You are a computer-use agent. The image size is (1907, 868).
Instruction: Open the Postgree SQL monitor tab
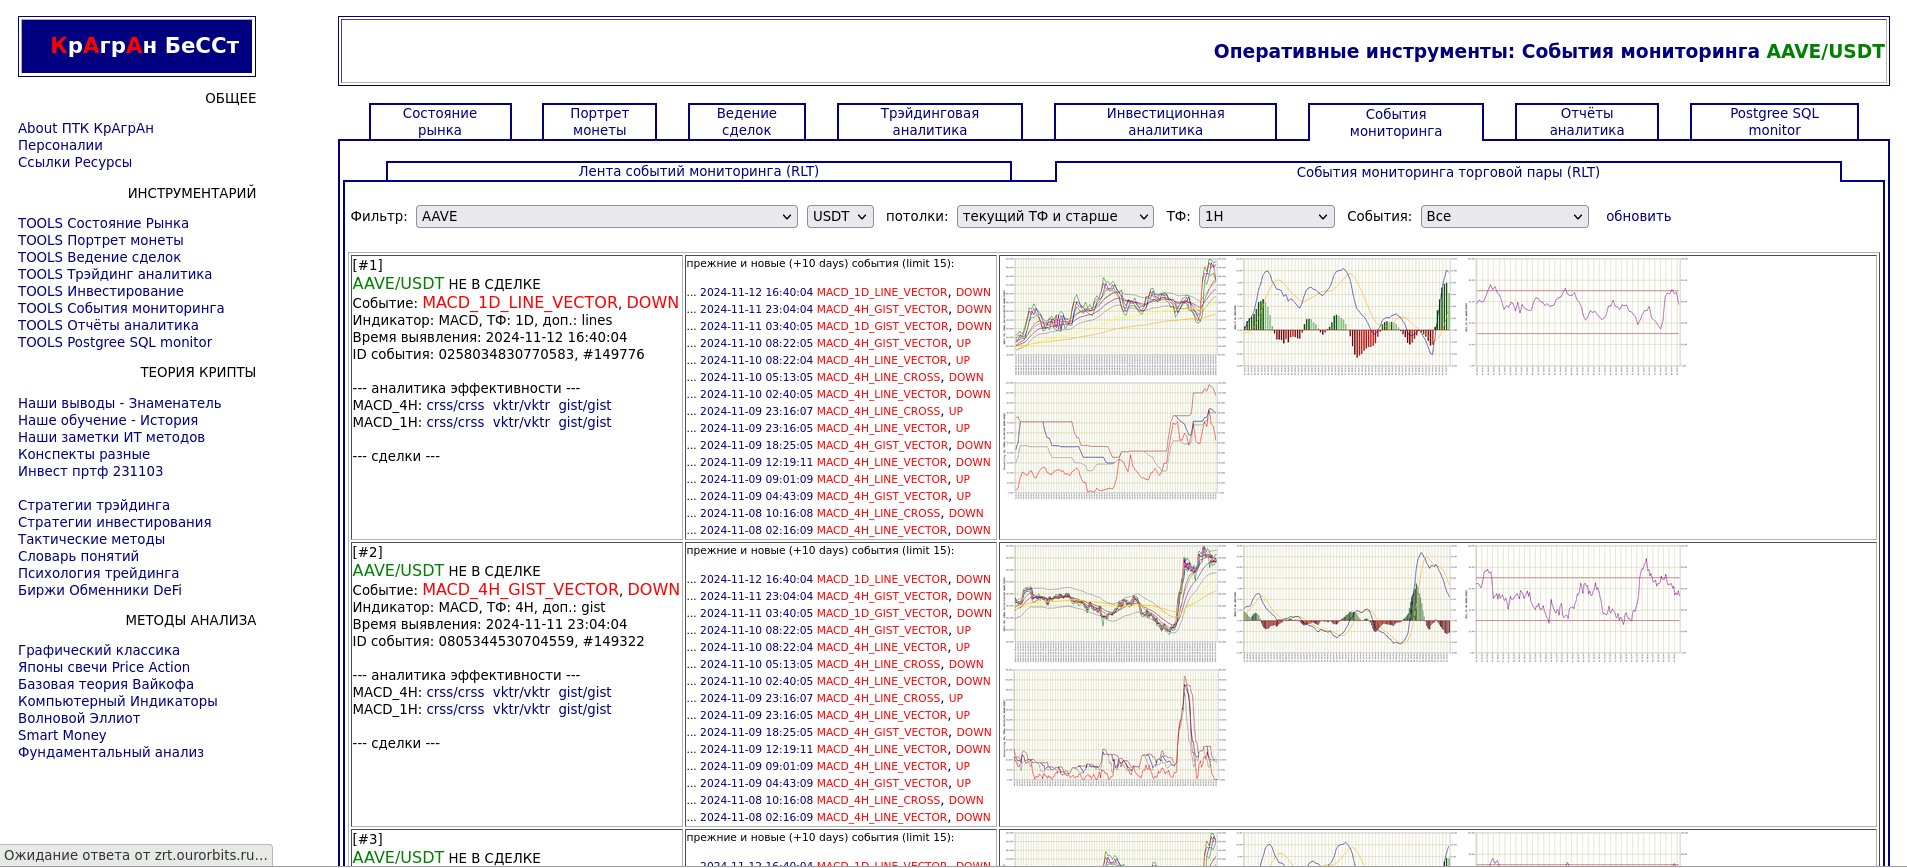pos(1774,122)
